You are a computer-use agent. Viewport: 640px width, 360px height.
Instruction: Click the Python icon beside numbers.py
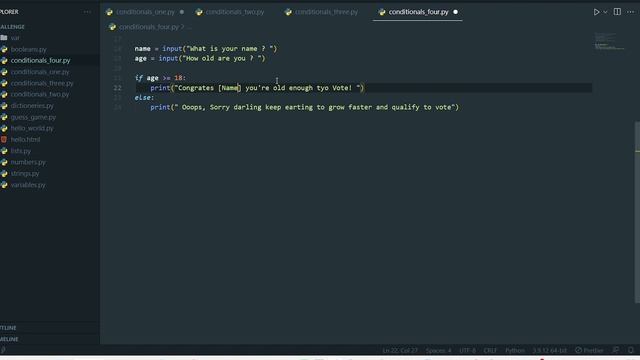4,162
